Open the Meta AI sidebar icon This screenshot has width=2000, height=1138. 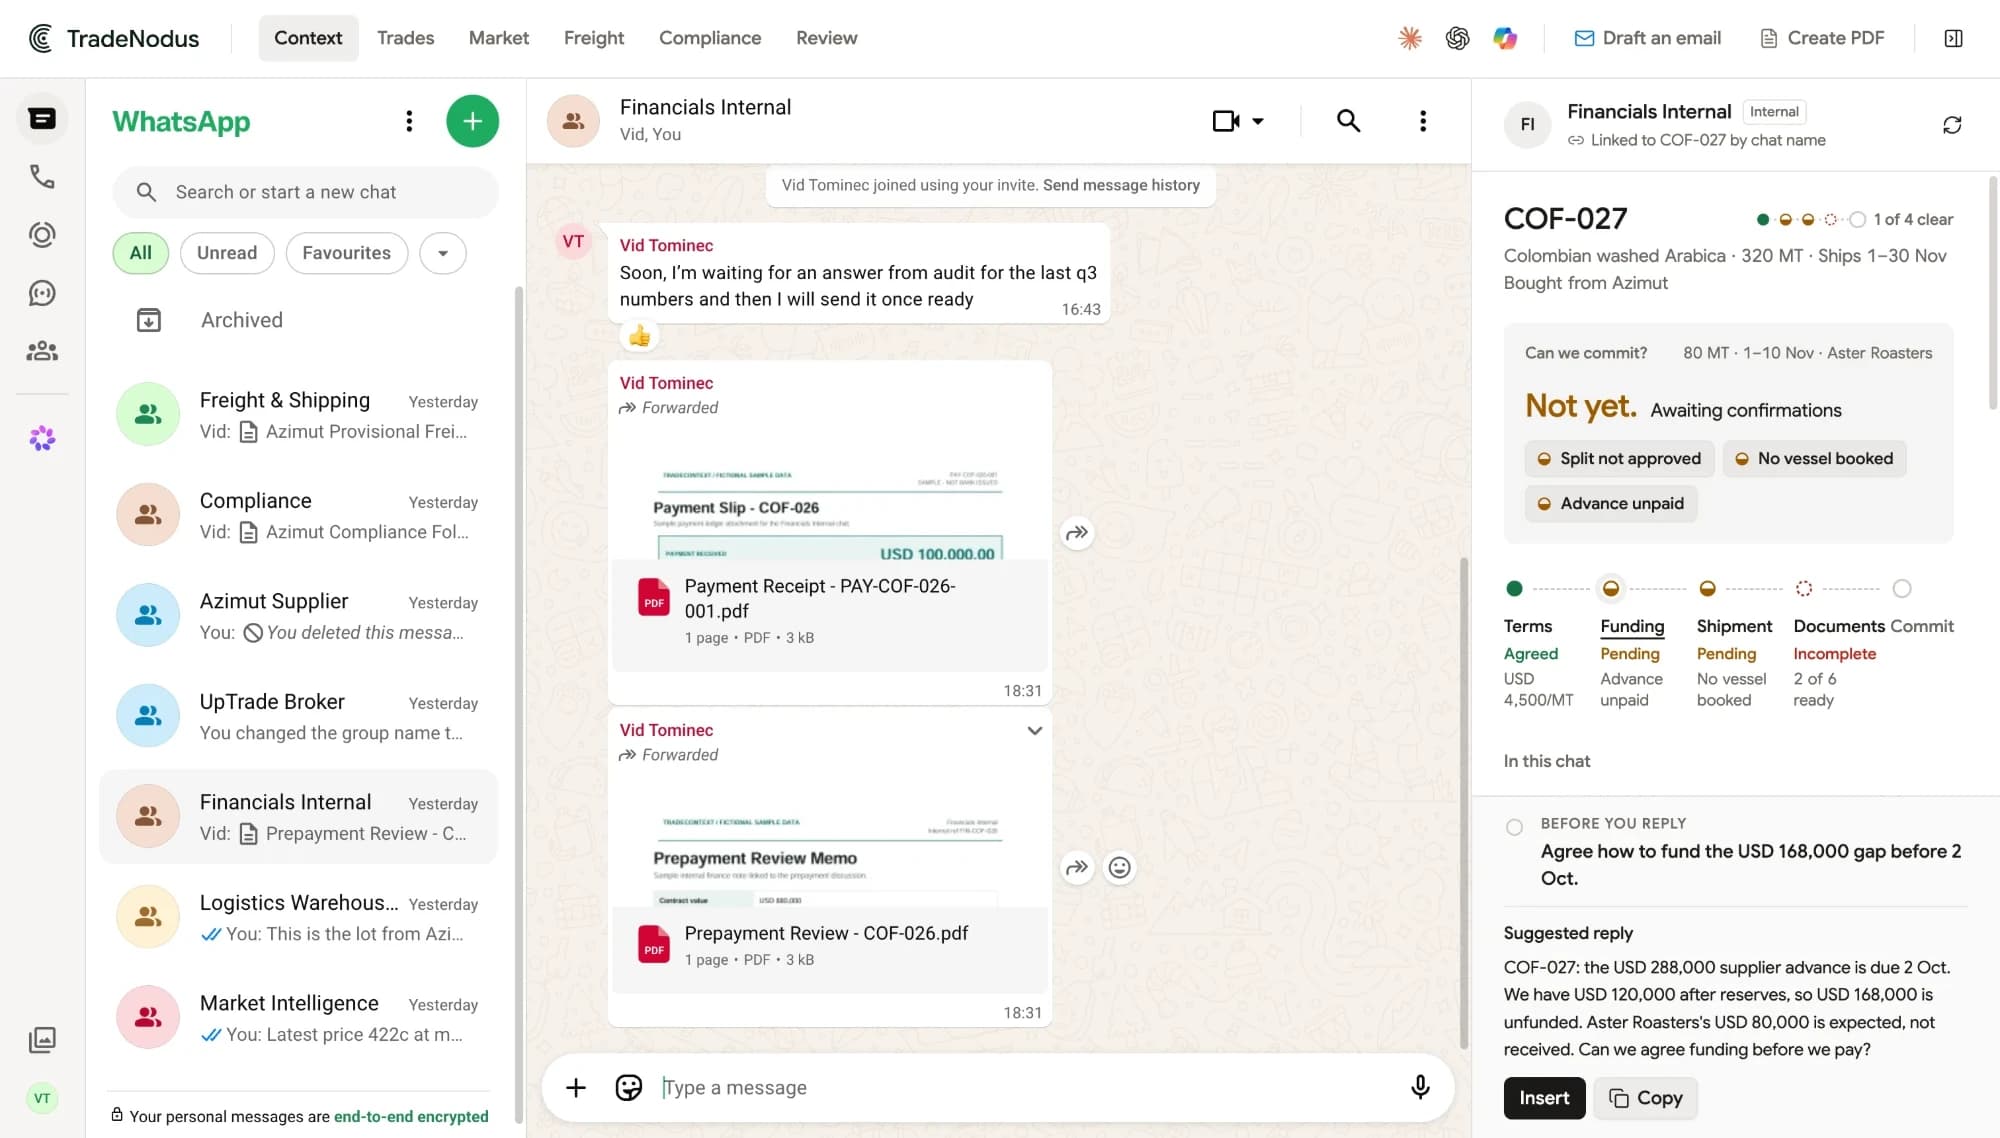pos(42,438)
